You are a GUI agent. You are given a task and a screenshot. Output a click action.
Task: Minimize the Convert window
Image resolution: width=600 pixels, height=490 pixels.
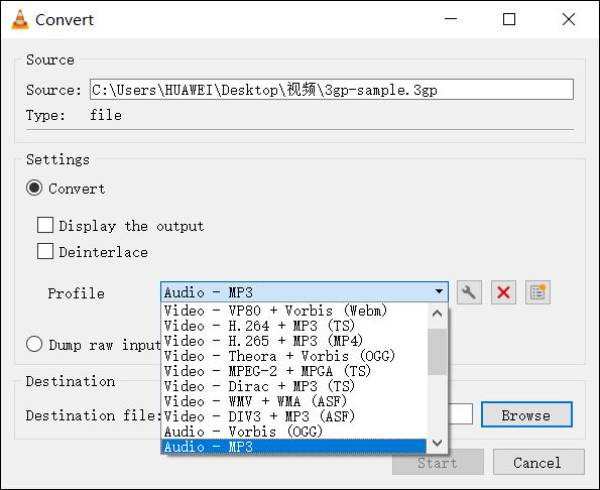[451, 19]
